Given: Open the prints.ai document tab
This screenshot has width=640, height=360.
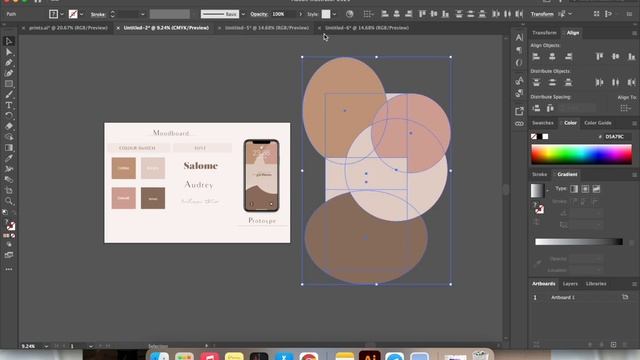Looking at the screenshot, I should point(68,28).
